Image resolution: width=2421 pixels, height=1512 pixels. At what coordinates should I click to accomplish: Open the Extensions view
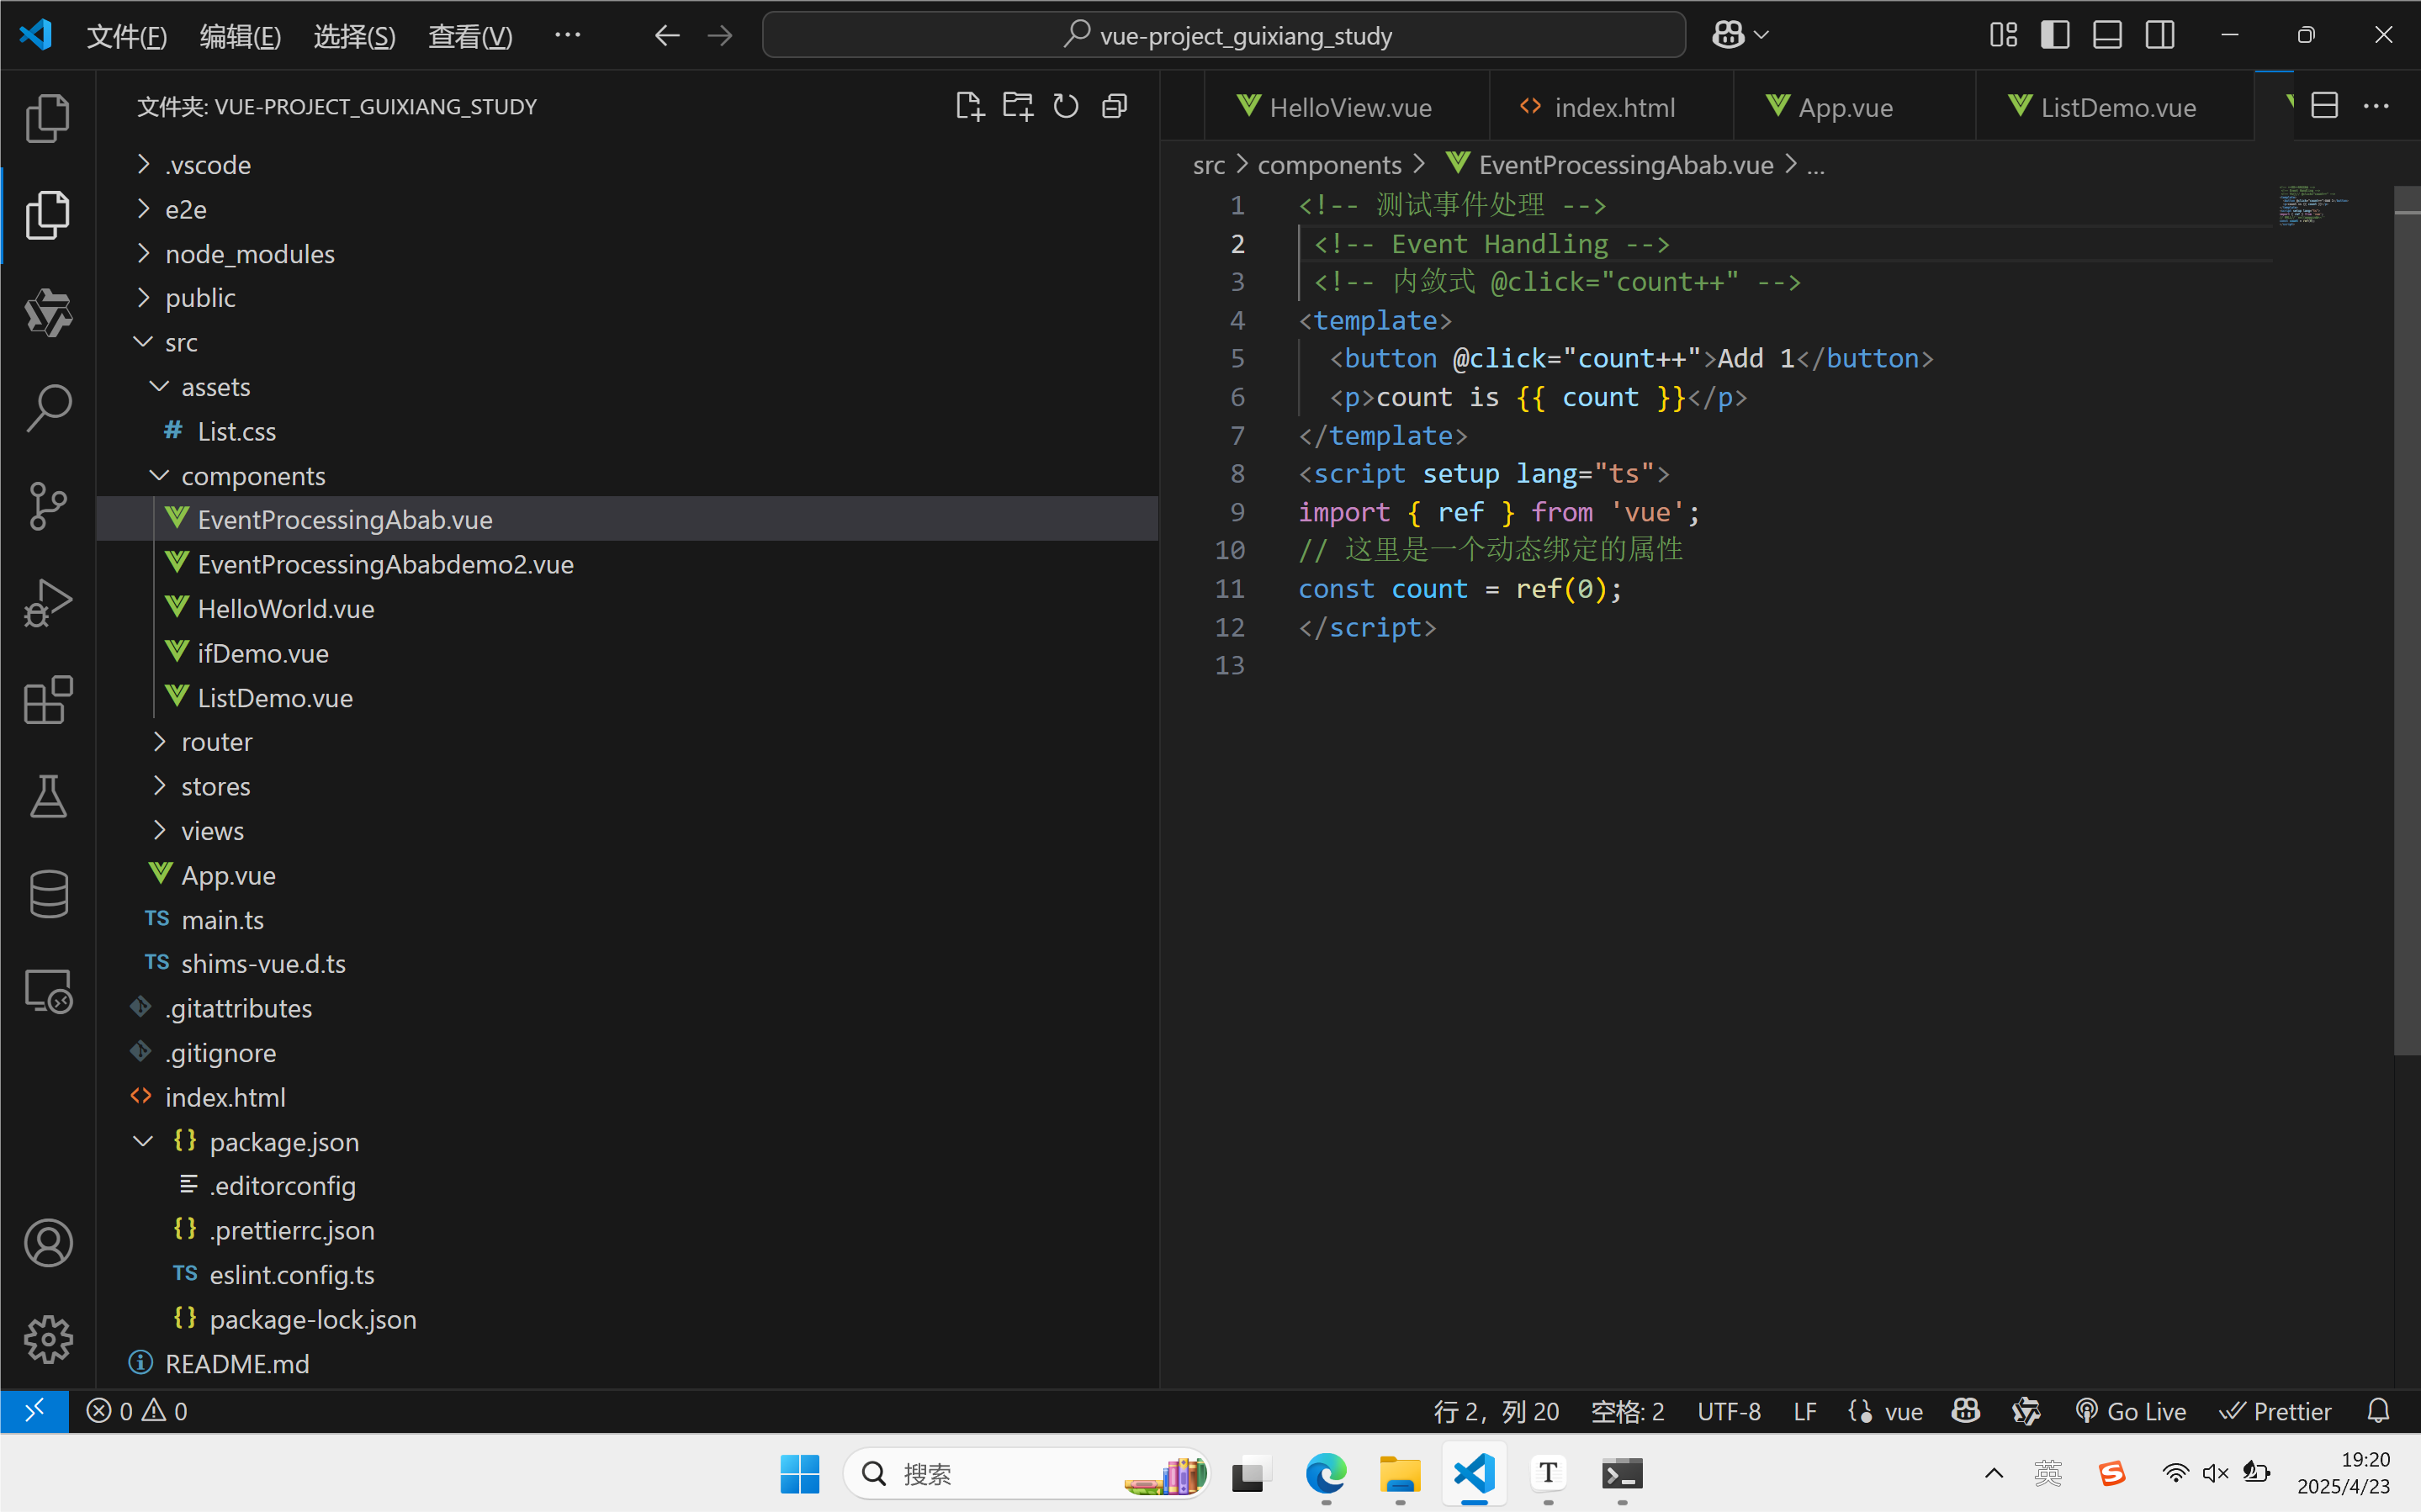tap(47, 700)
